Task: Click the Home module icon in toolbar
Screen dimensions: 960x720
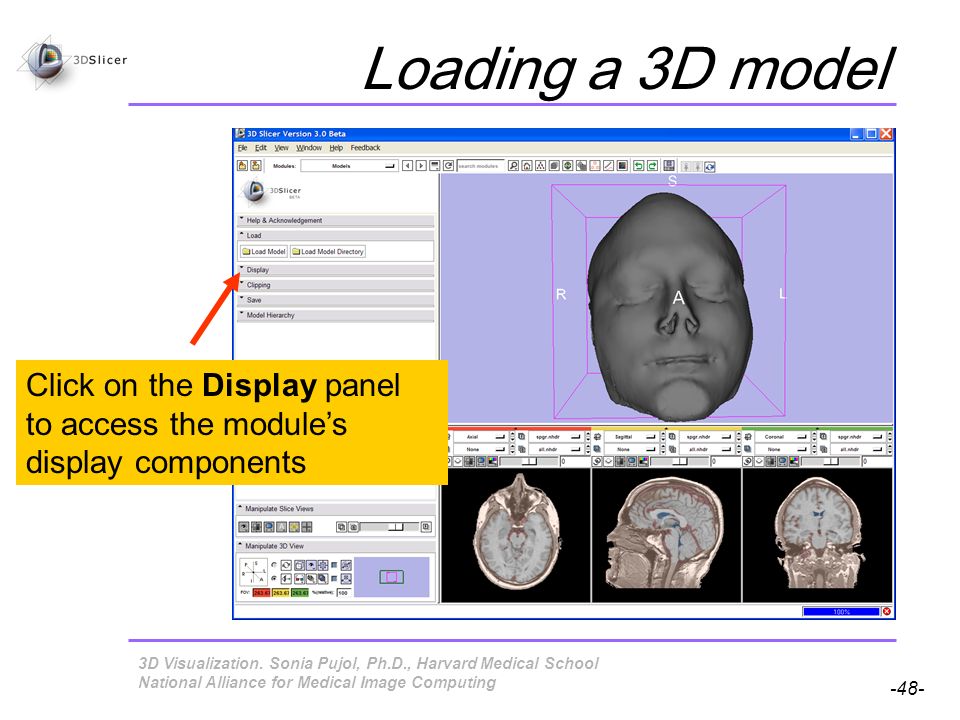Action: click(527, 166)
